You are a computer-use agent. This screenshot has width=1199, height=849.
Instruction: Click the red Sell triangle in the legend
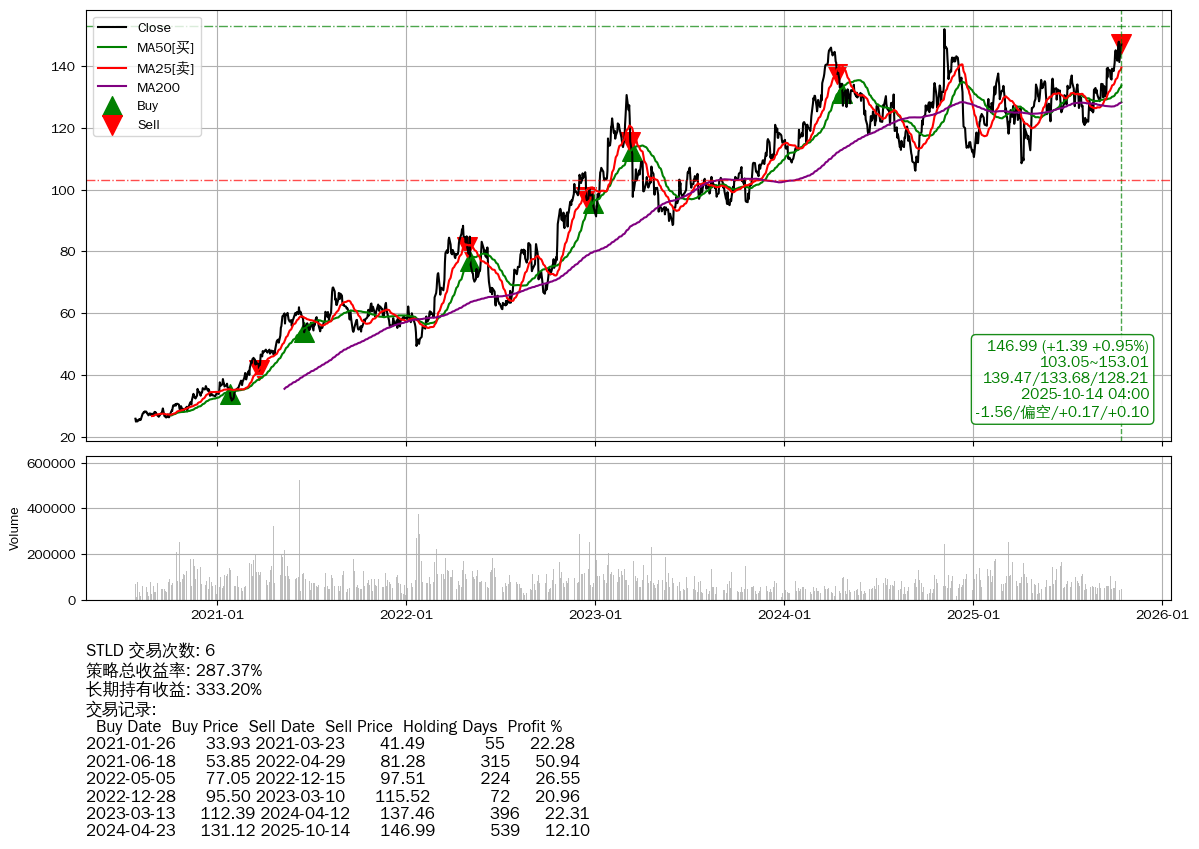coord(113,125)
